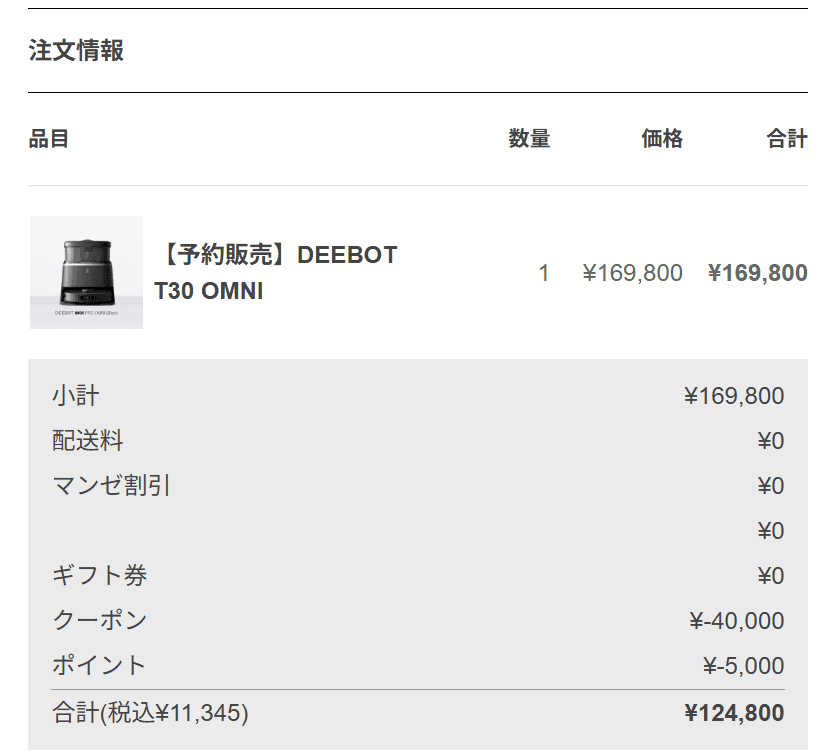819x755 pixels.
Task: Click the 注文情報 section heading
Action: pos(76,50)
